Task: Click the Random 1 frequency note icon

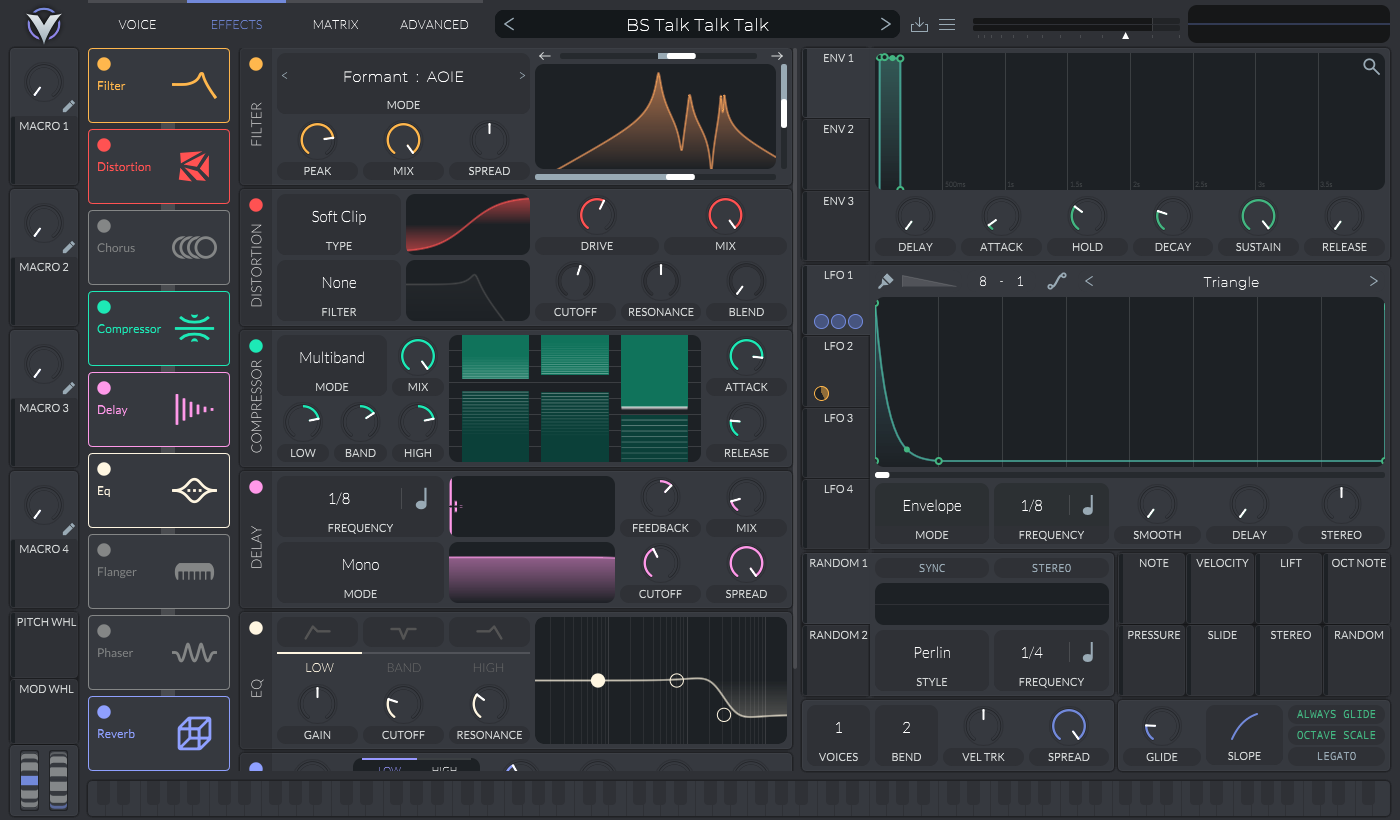Action: (x=1088, y=652)
